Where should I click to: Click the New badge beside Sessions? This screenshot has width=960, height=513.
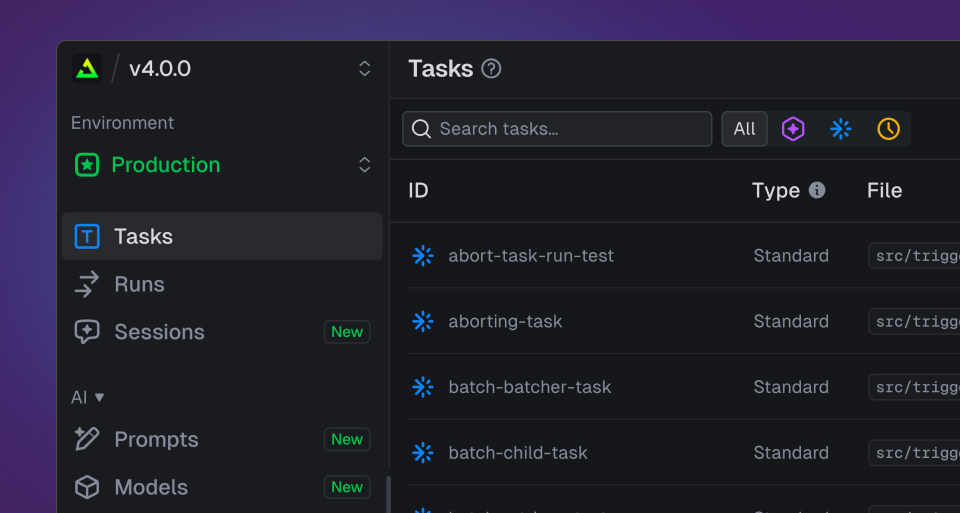click(347, 332)
